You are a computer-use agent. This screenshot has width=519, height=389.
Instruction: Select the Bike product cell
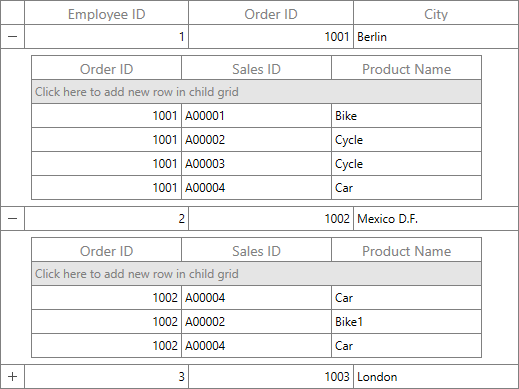point(406,116)
